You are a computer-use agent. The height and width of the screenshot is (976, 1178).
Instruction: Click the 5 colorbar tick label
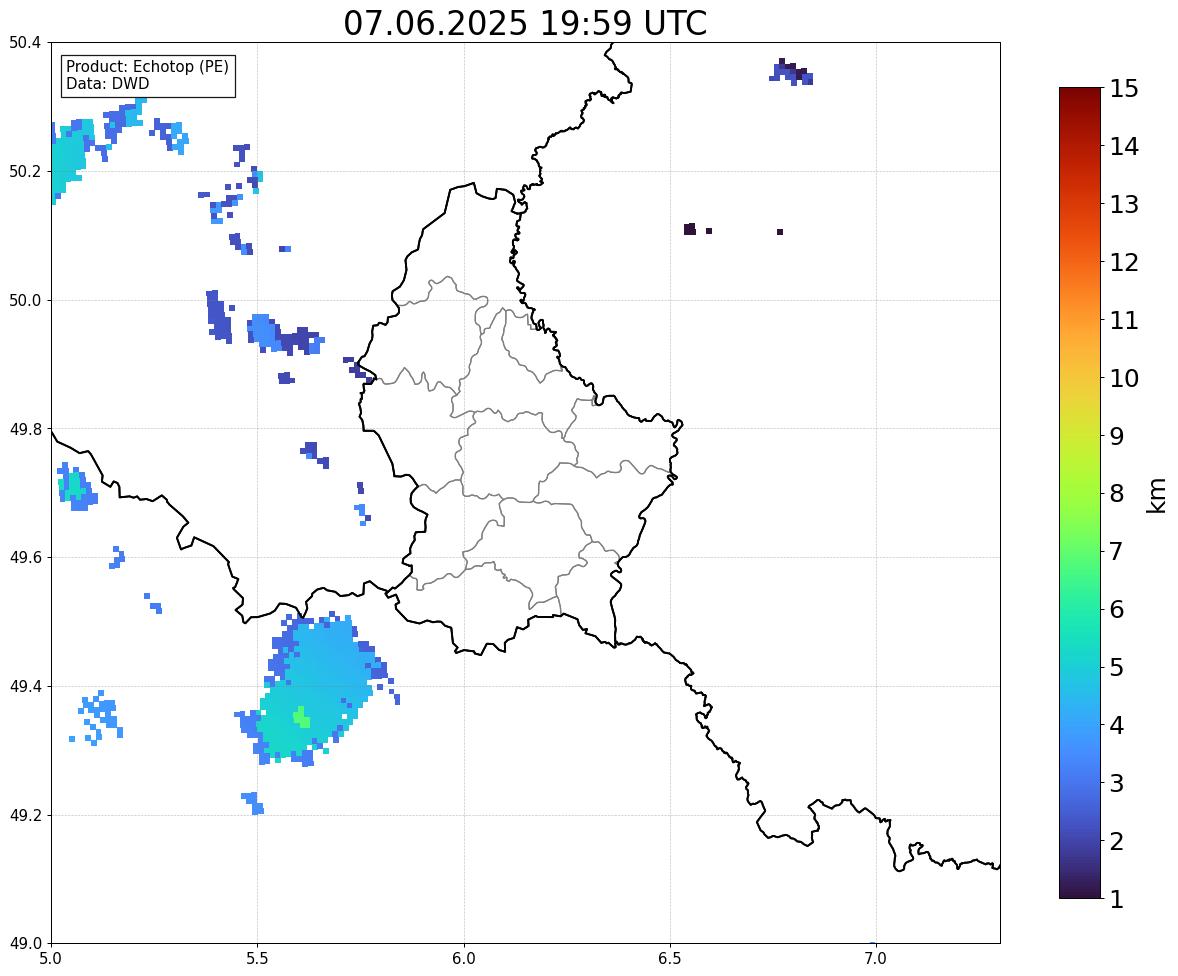tap(1116, 667)
